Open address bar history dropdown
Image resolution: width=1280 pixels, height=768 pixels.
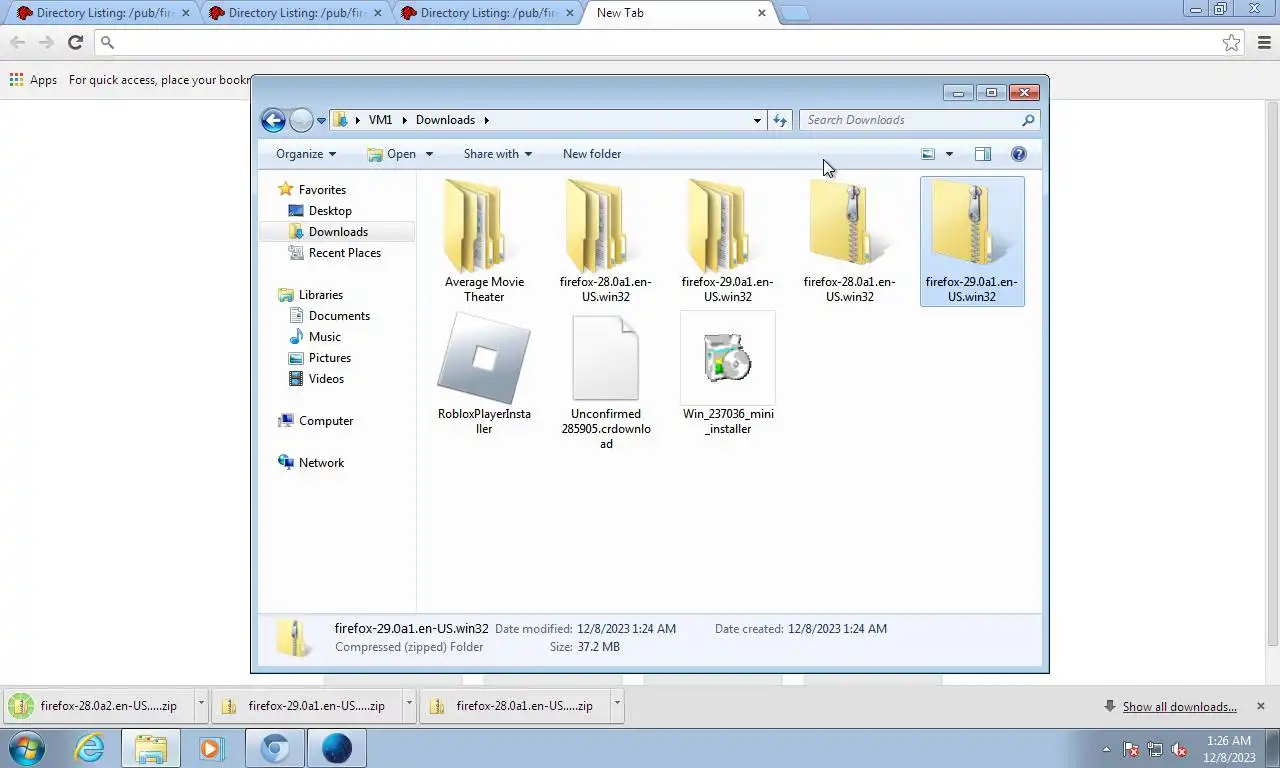(757, 120)
